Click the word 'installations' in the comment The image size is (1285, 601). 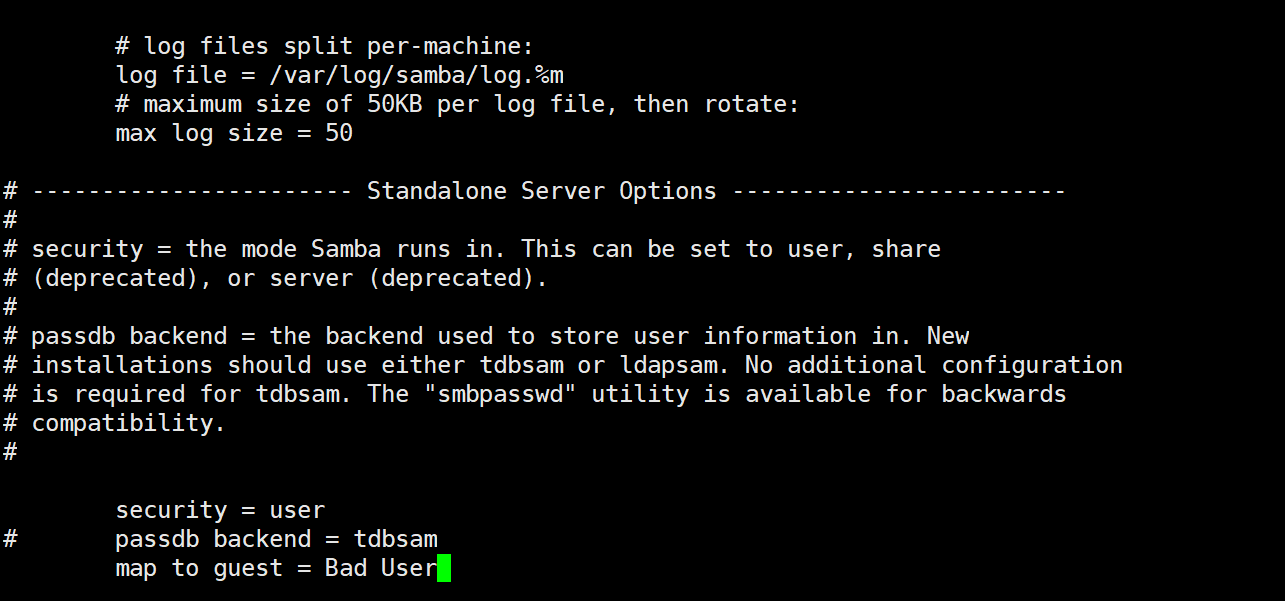coord(122,365)
